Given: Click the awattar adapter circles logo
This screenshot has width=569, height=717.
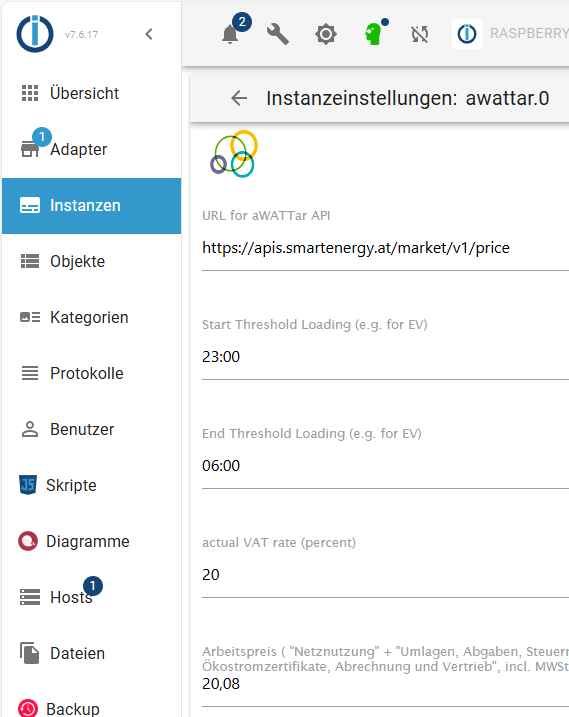Looking at the screenshot, I should click(x=233, y=154).
